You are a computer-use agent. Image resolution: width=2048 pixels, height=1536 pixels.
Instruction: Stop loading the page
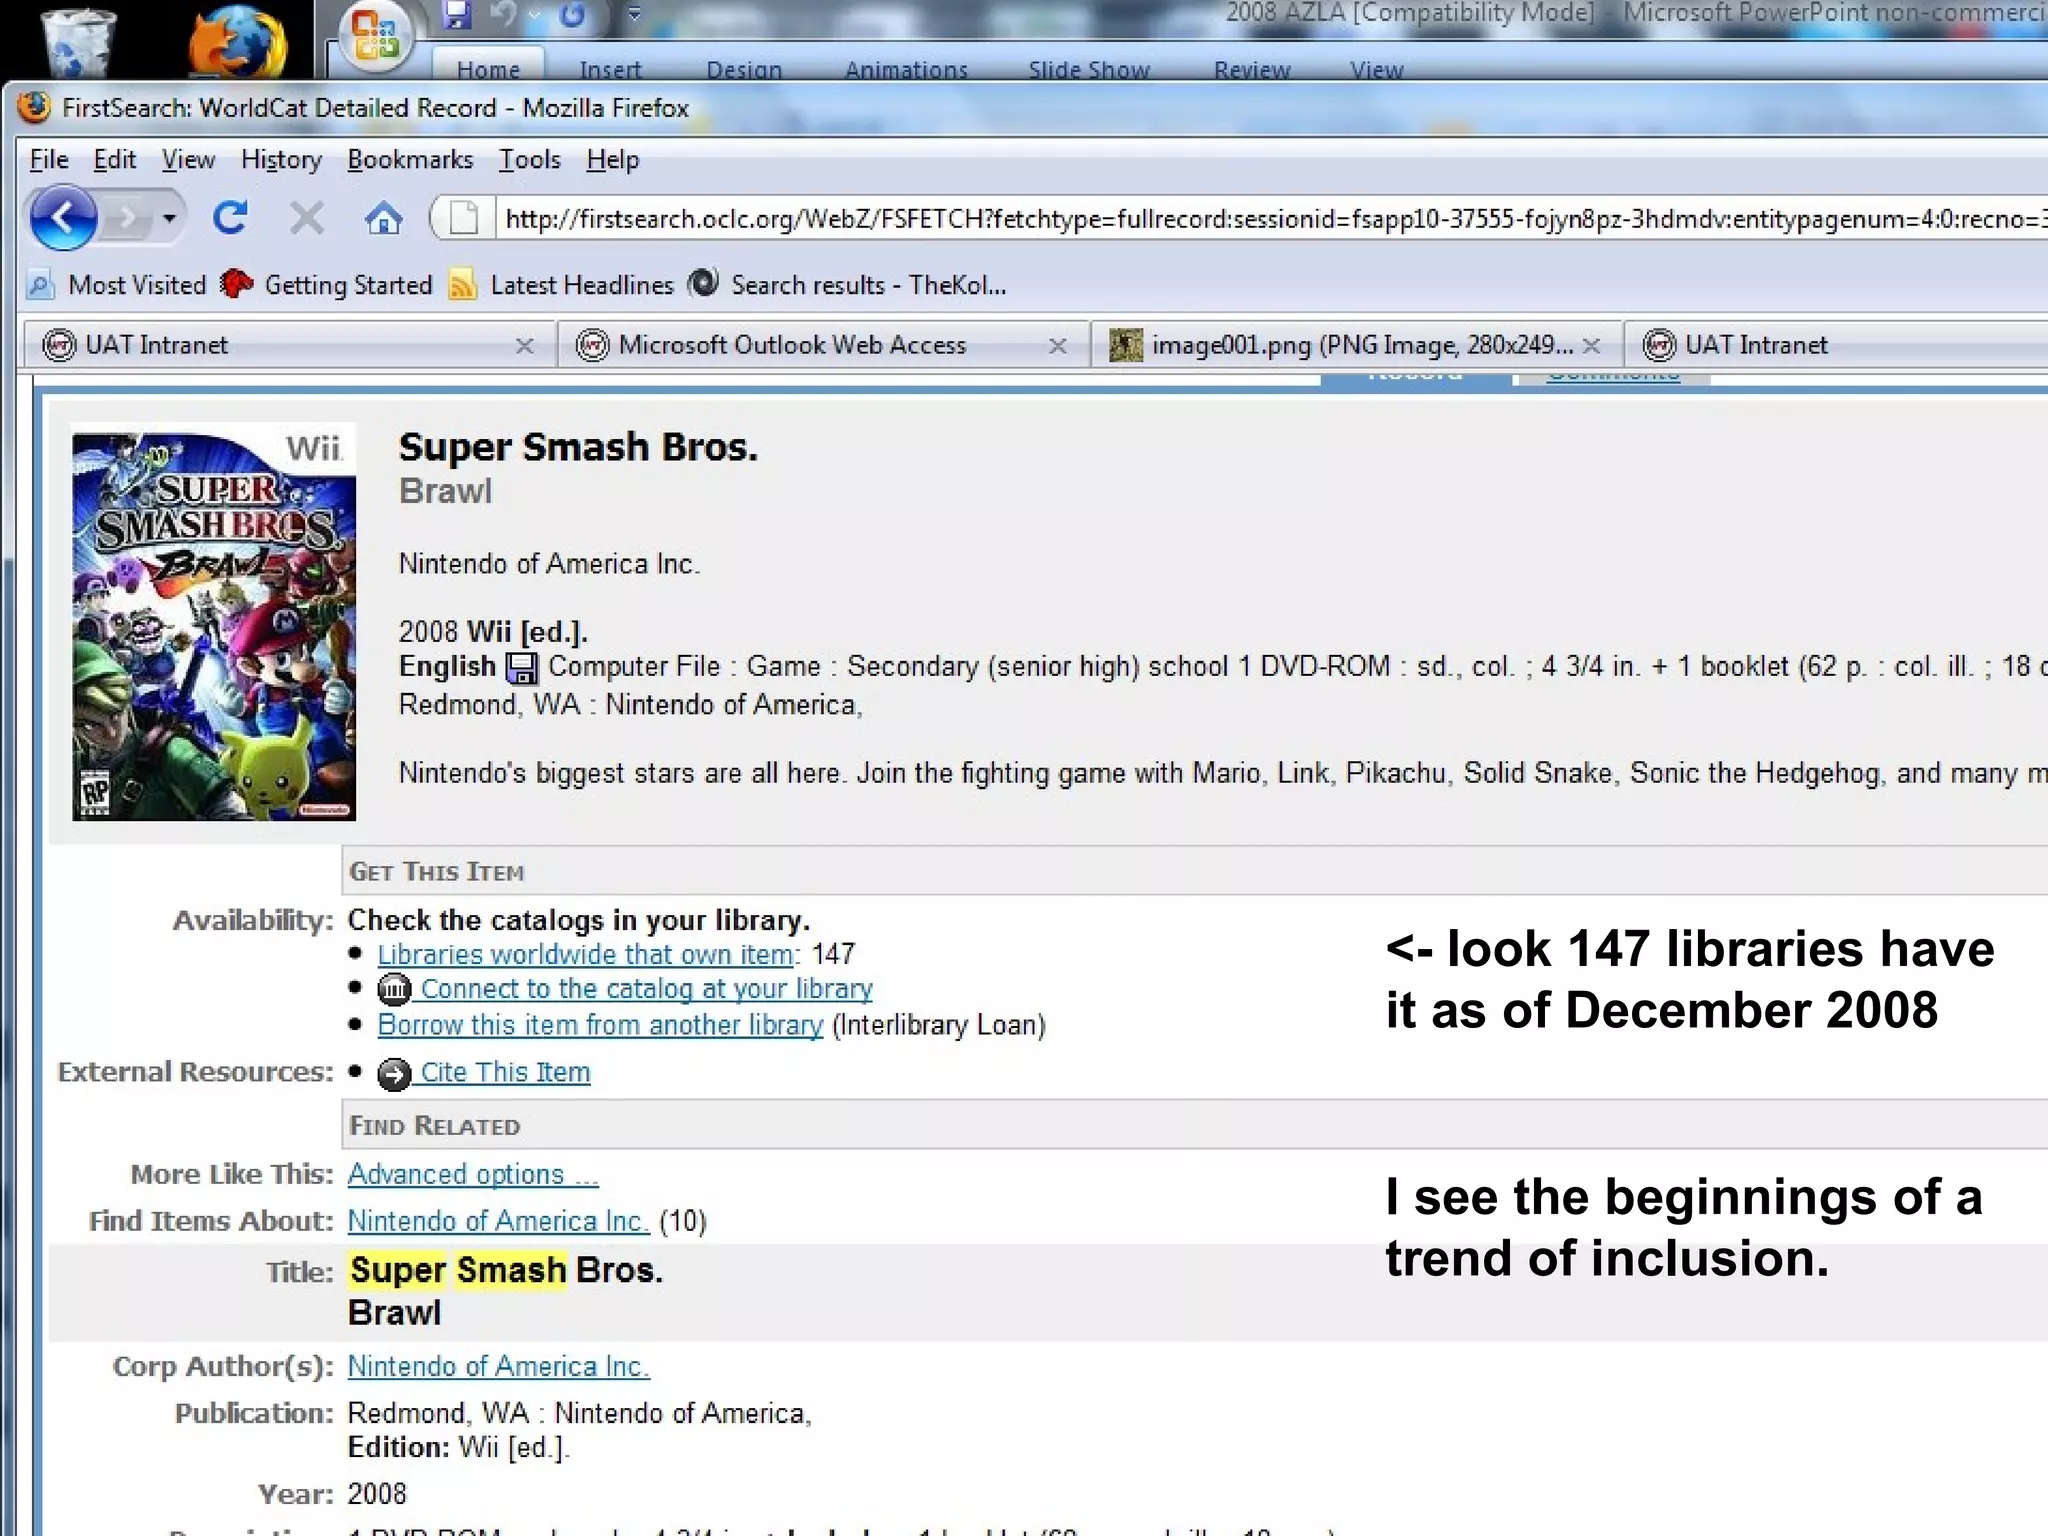tap(306, 217)
